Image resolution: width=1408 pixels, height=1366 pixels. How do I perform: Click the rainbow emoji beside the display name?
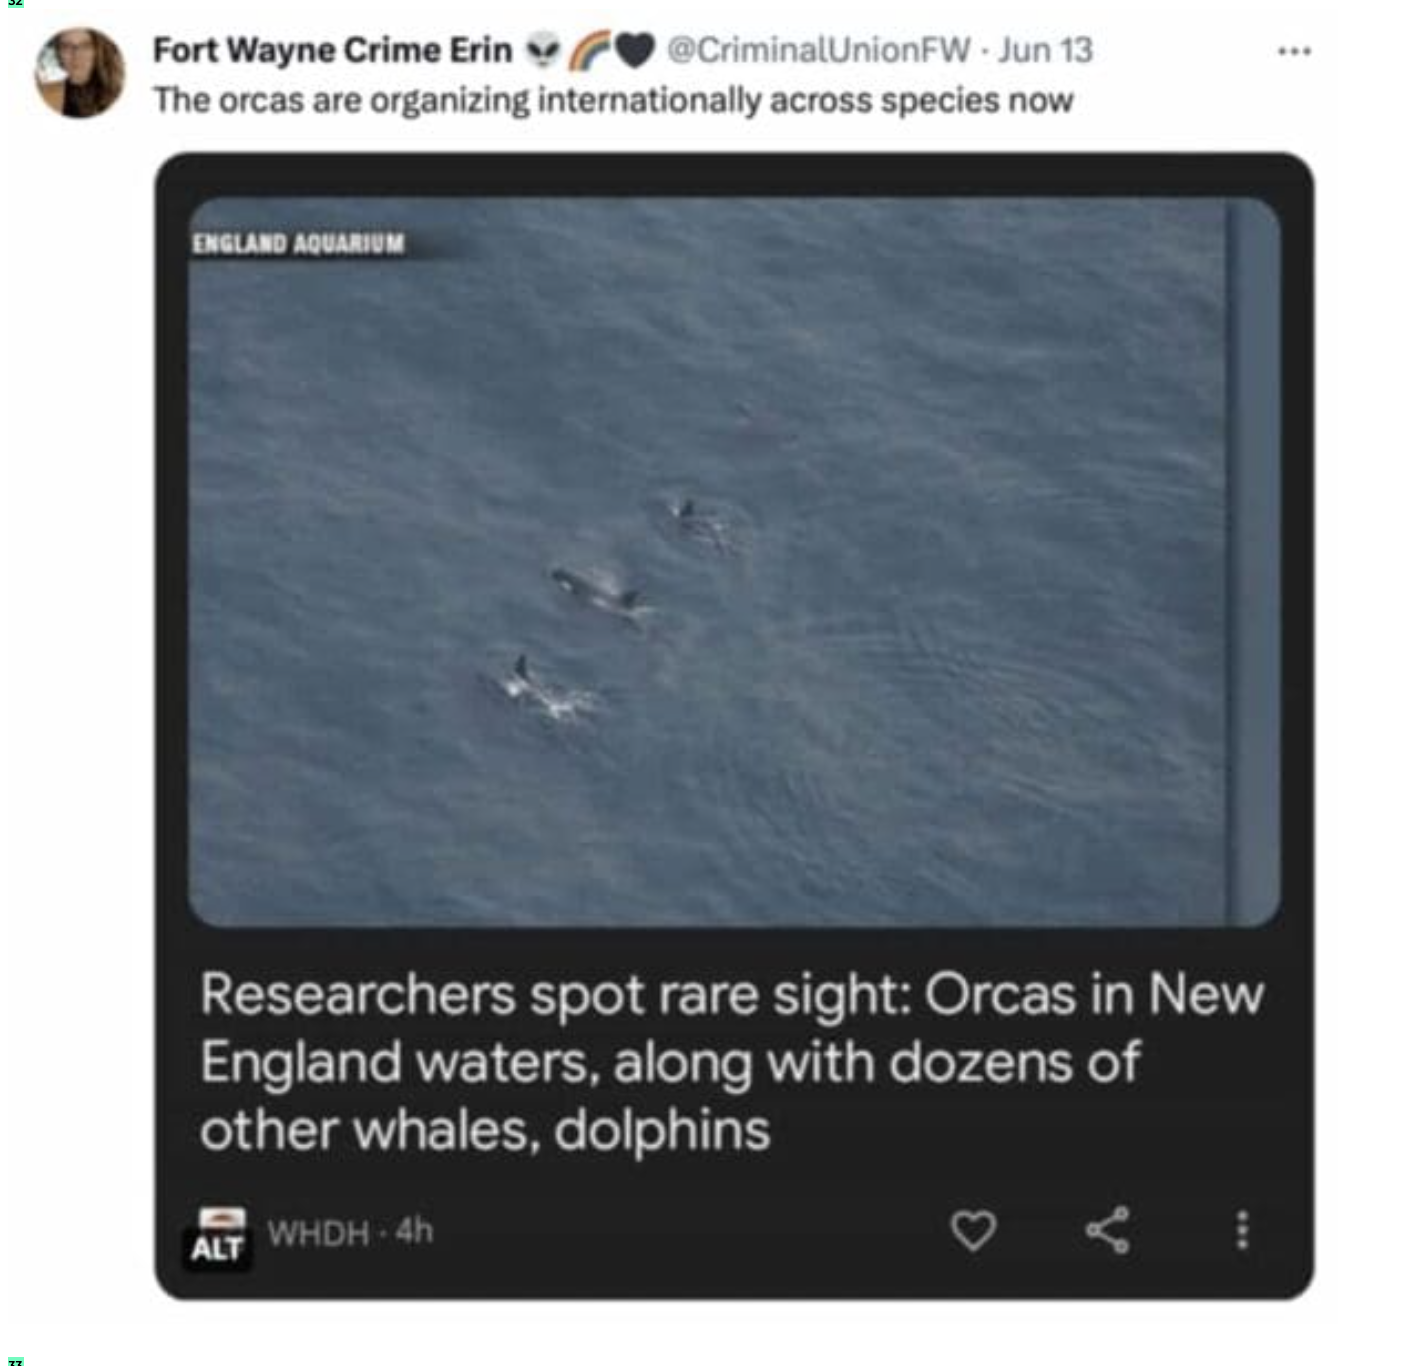(x=588, y=51)
